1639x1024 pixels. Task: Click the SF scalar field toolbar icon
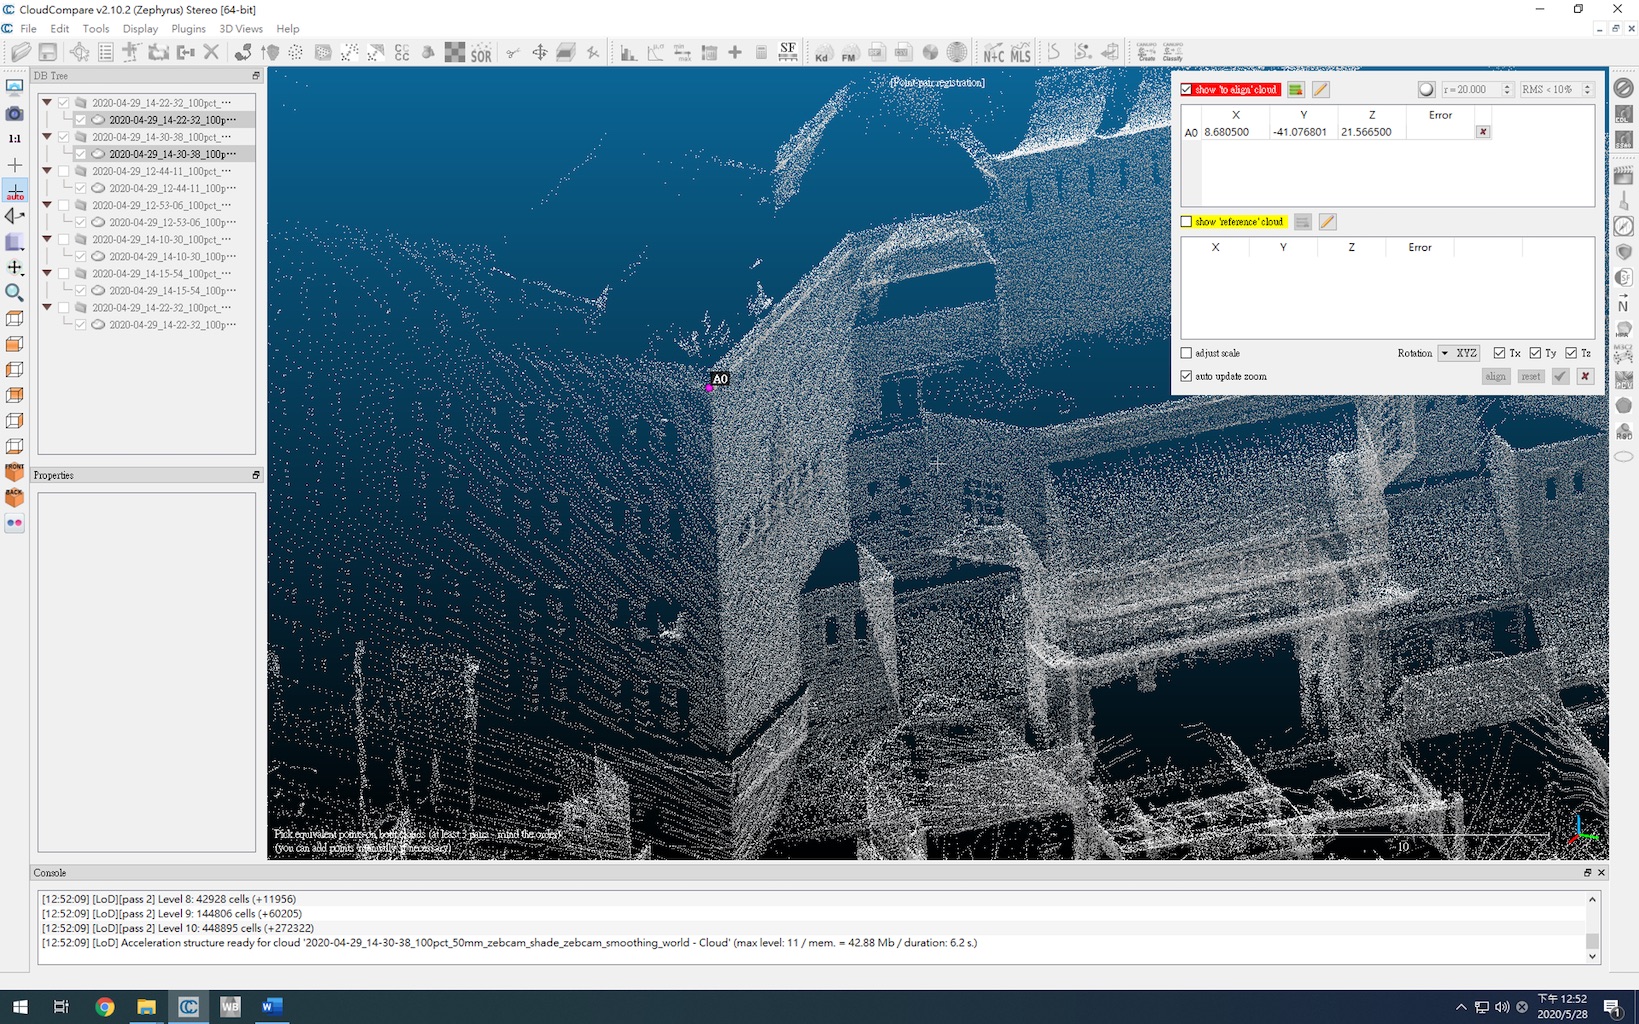pyautogui.click(x=788, y=52)
